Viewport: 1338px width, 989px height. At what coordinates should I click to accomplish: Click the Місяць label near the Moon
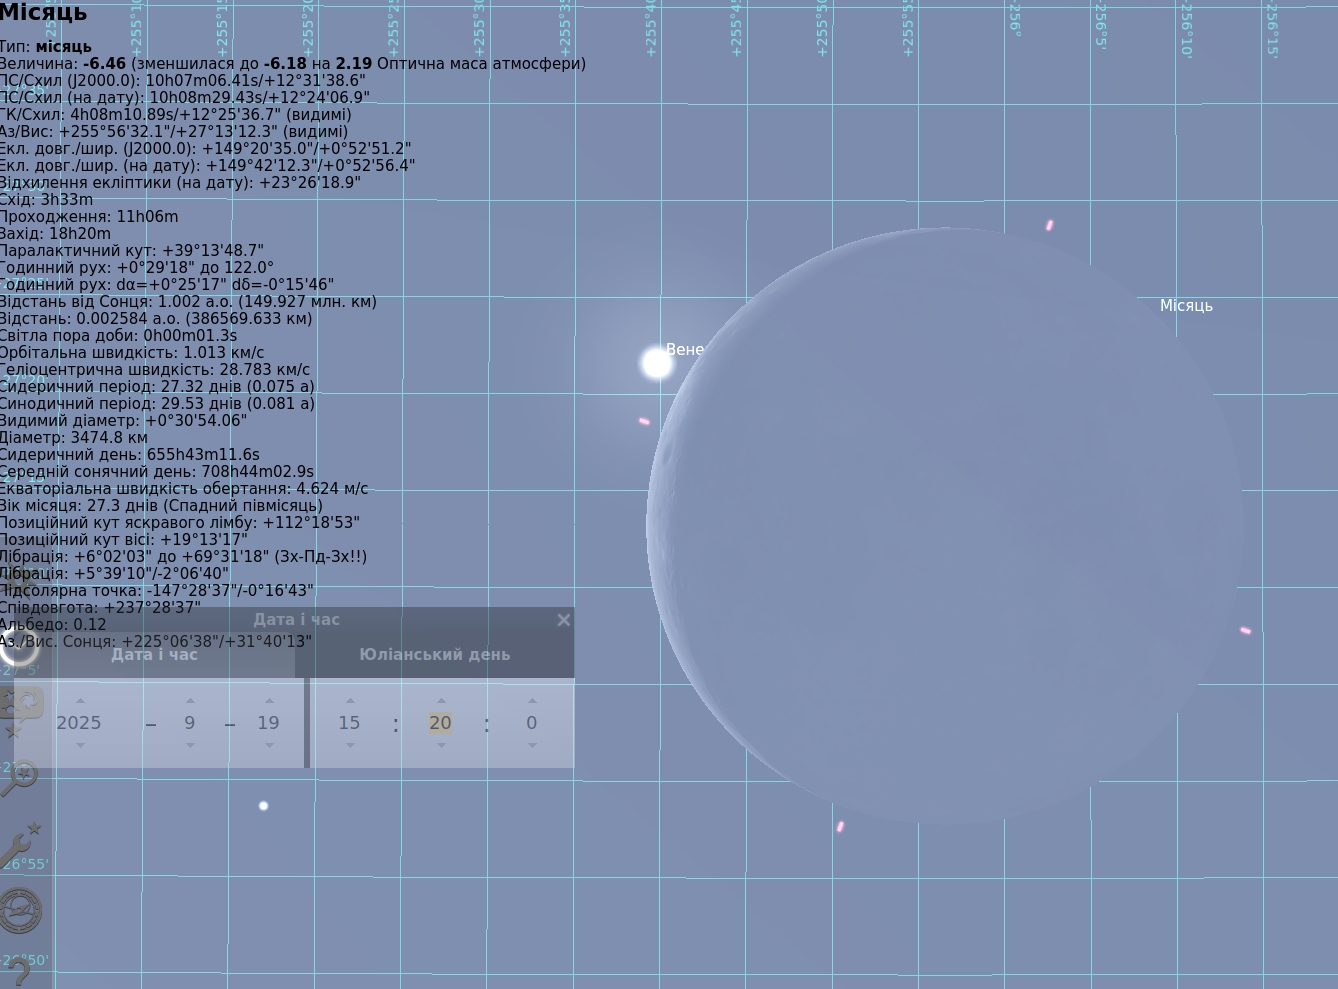[x=1186, y=306]
